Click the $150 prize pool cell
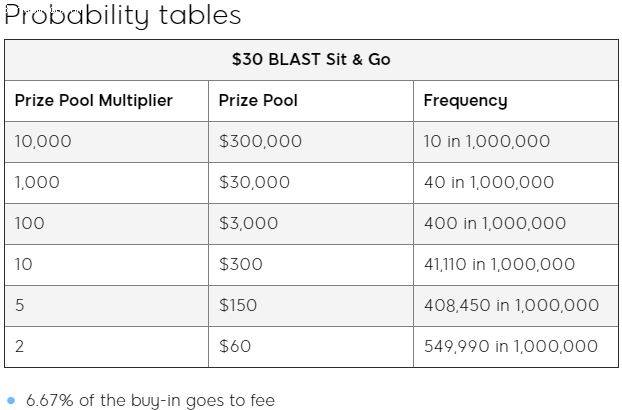This screenshot has height=410, width=622. tap(239, 305)
